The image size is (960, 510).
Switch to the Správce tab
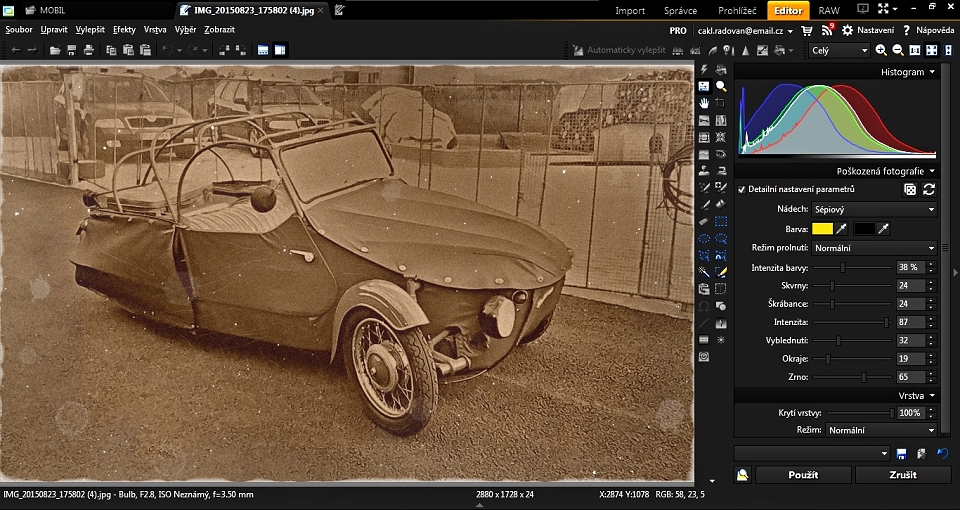680,11
